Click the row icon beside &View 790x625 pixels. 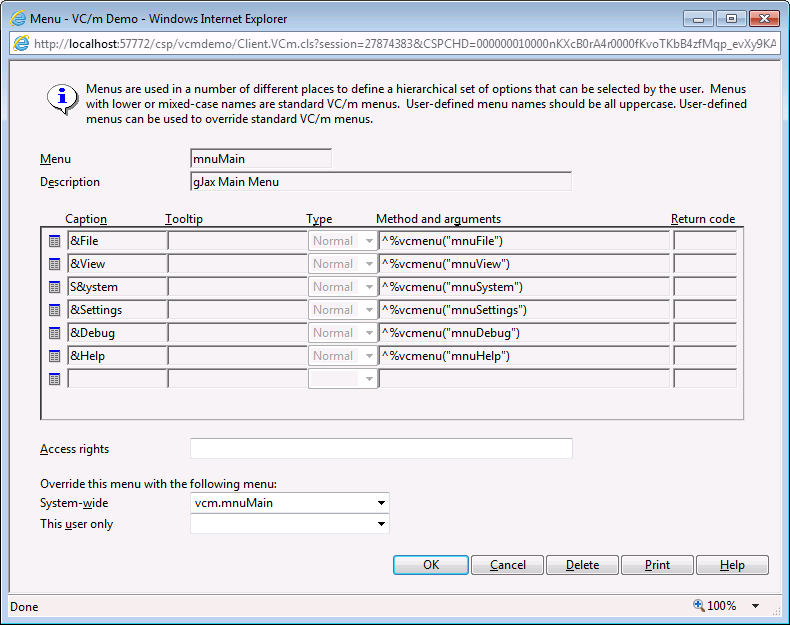[x=54, y=264]
